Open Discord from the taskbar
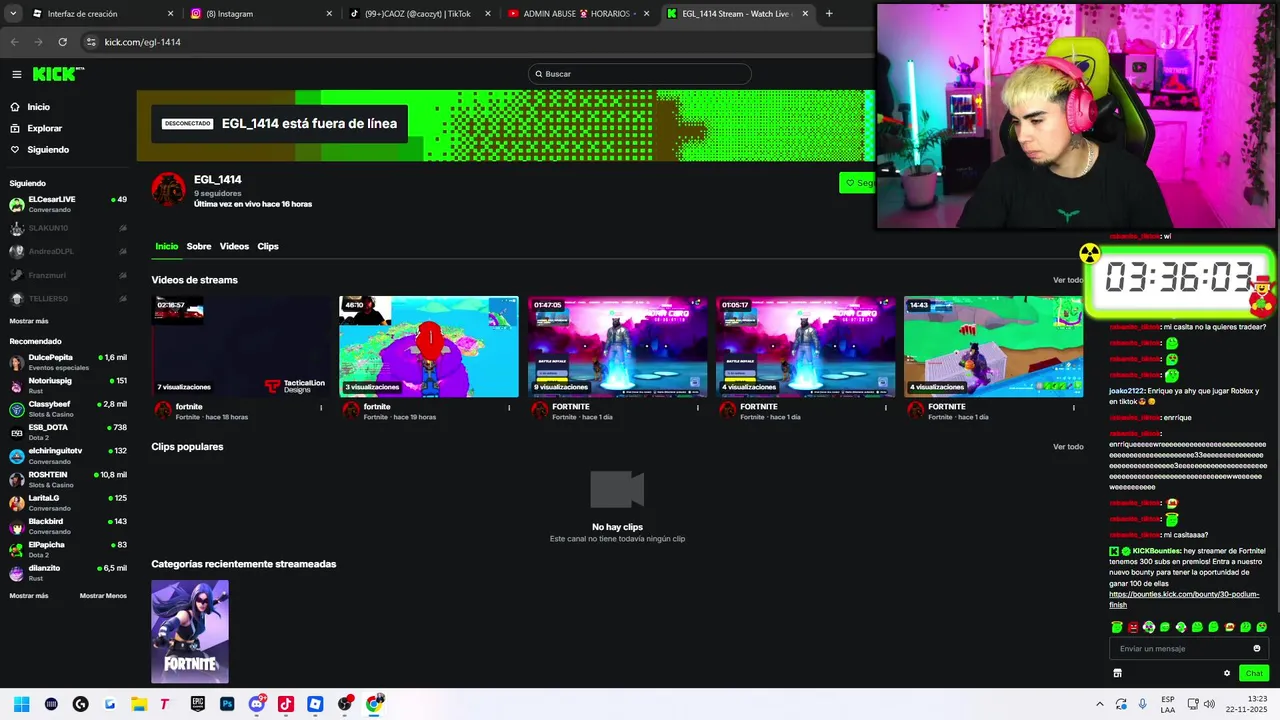The image size is (1280, 720). coord(257,704)
